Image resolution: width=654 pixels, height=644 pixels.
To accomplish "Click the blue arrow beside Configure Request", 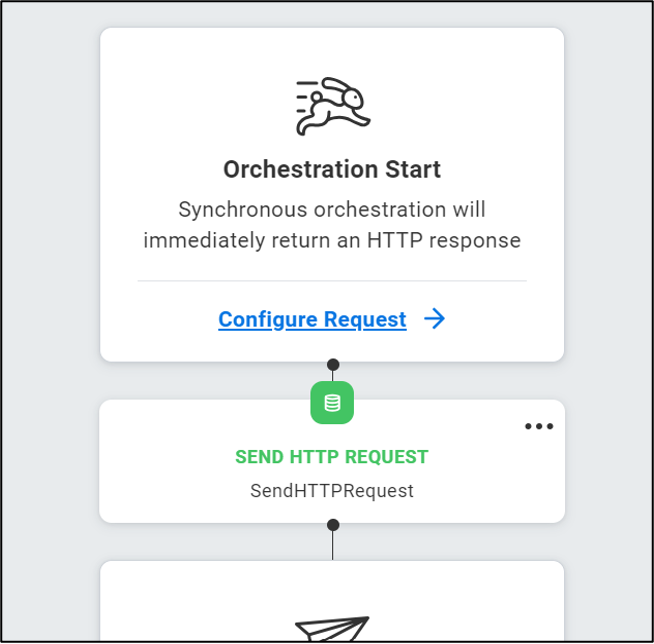I will click(x=435, y=319).
